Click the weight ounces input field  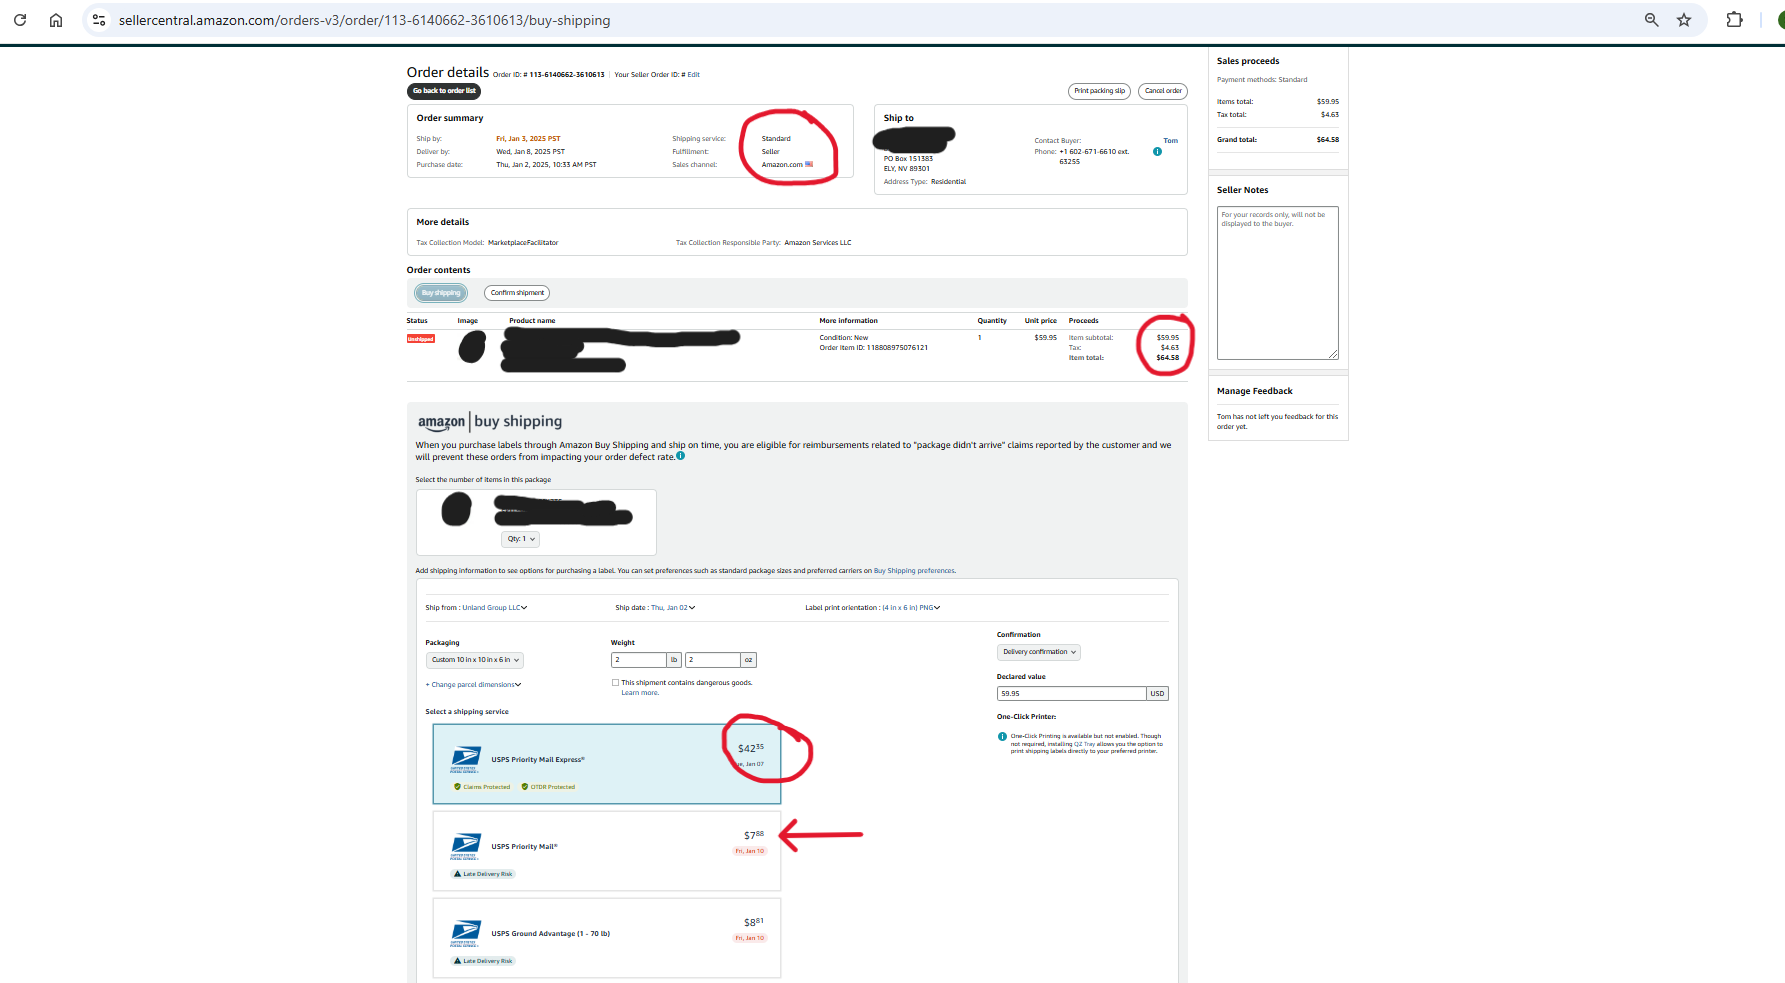coord(713,660)
